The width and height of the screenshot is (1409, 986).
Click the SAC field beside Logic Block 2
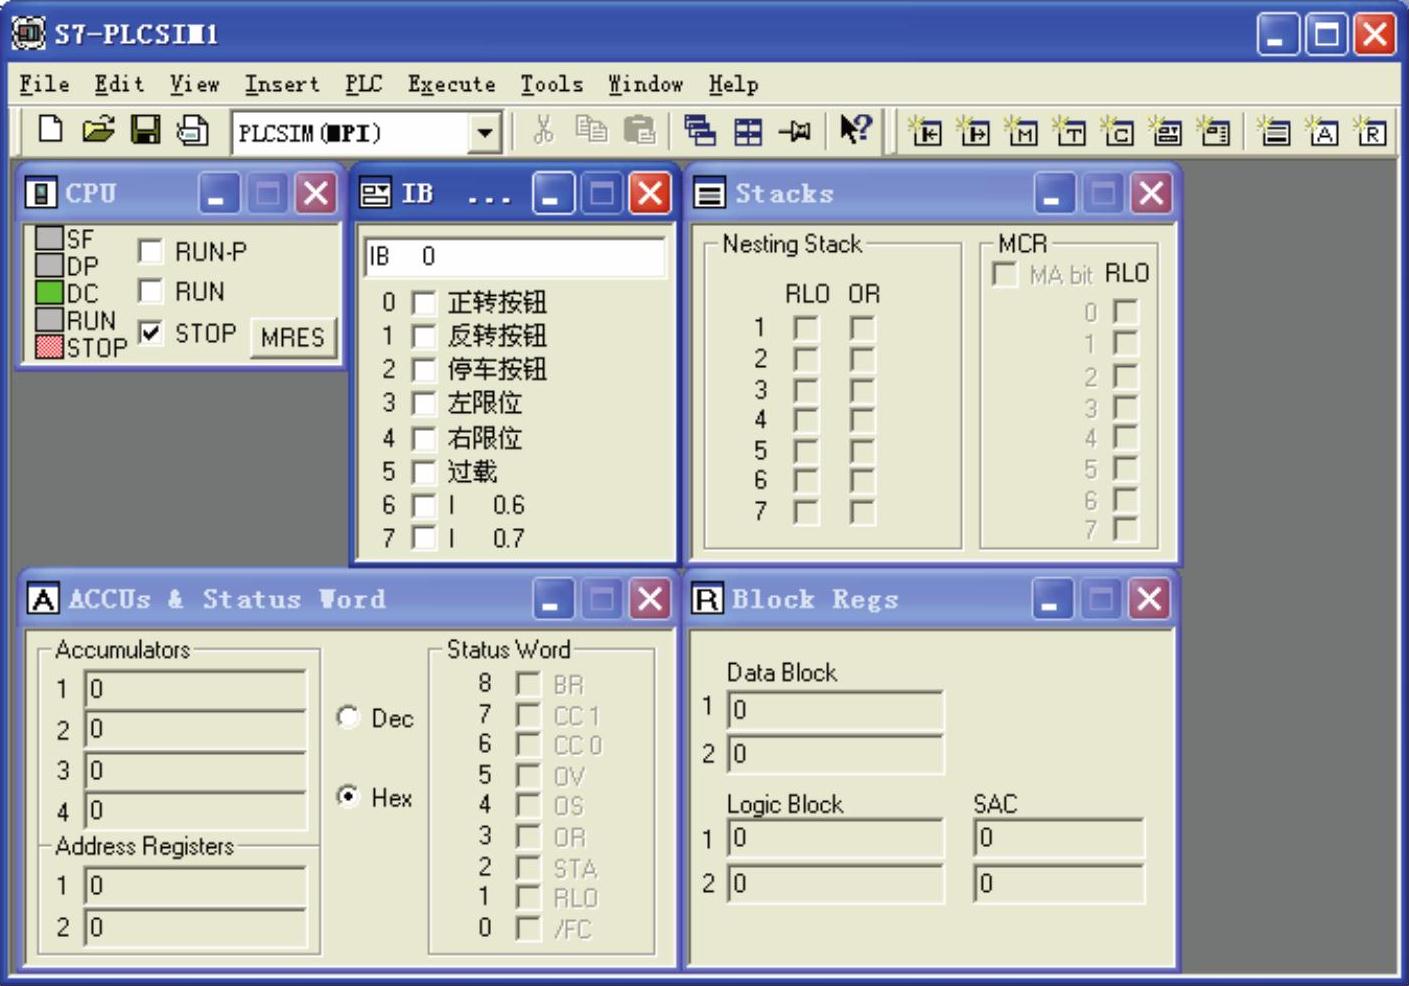pos(1059,883)
